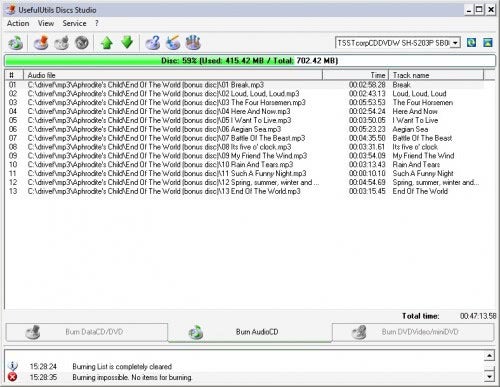Viewport: 500px width, 387px height.
Task: Open the Service menu
Action: [x=74, y=23]
